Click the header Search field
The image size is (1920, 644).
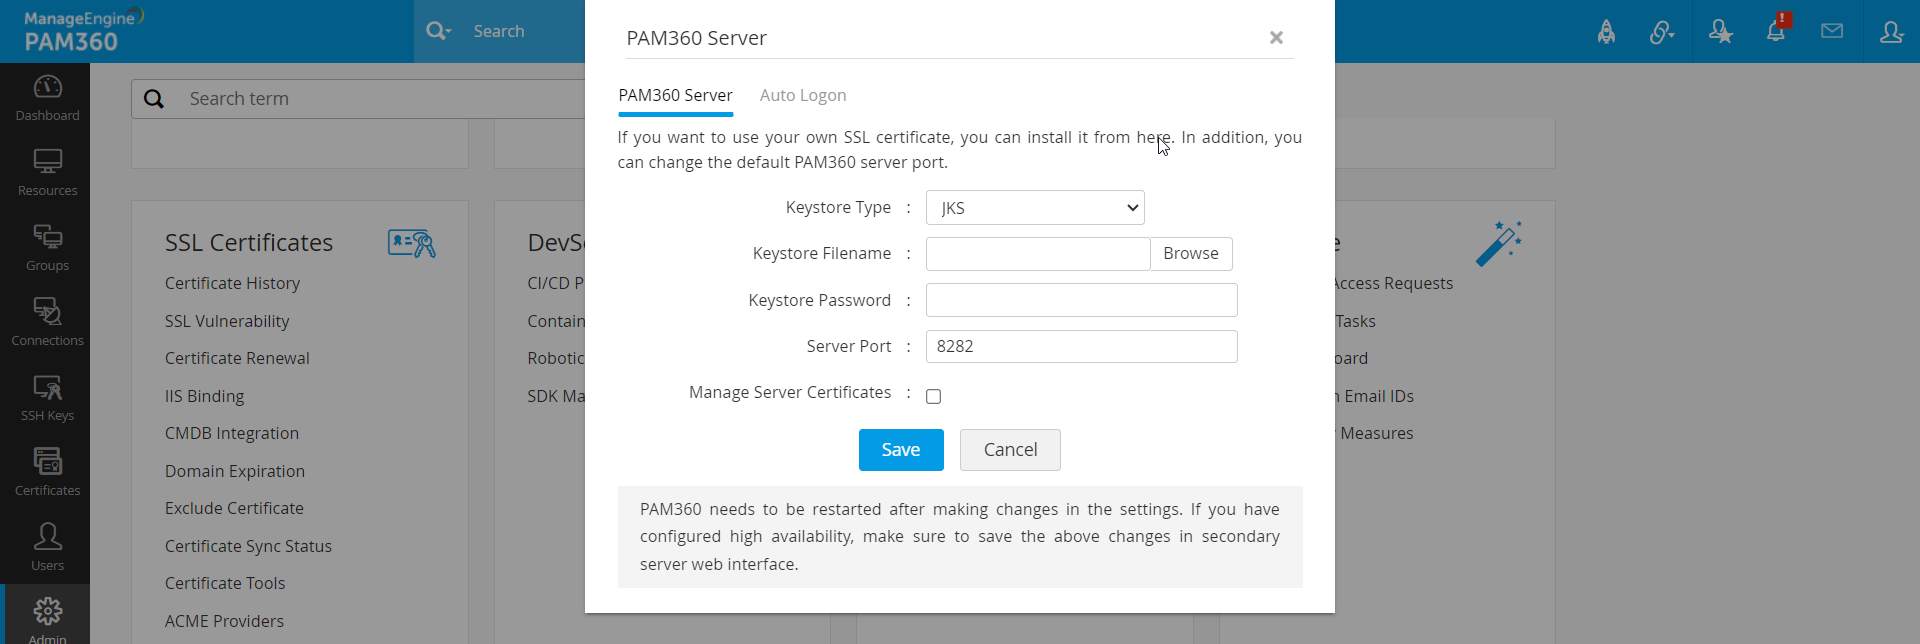click(525, 31)
